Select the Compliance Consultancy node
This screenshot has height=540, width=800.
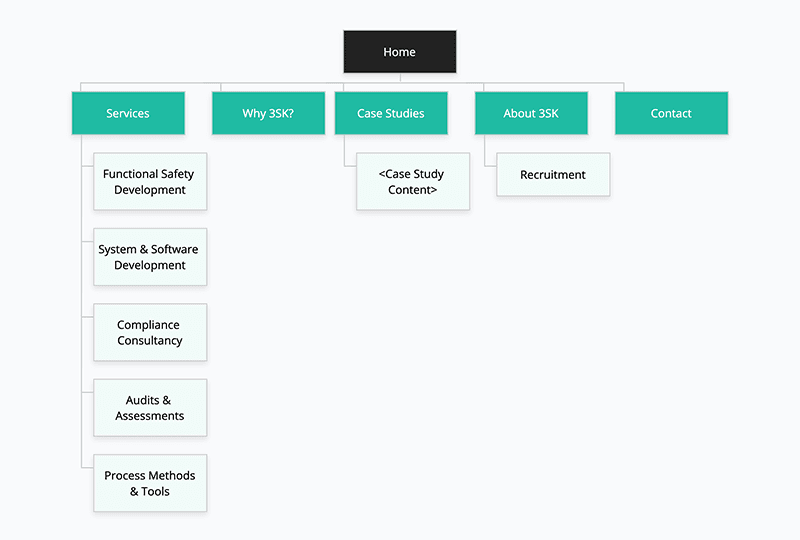(x=150, y=333)
